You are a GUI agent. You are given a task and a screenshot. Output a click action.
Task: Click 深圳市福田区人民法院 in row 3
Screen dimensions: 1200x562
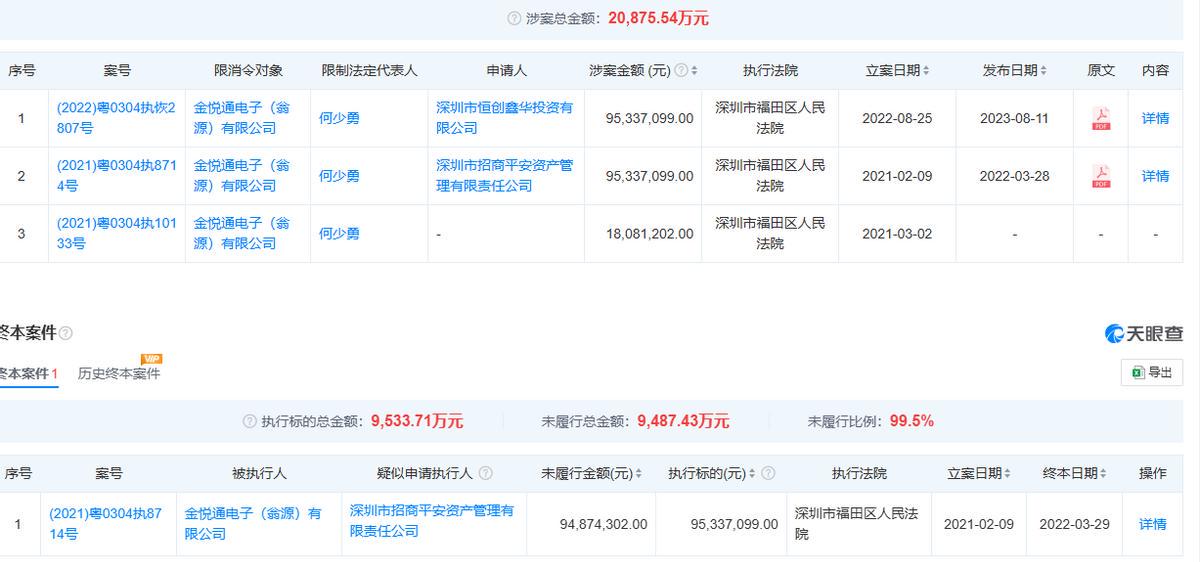point(770,234)
